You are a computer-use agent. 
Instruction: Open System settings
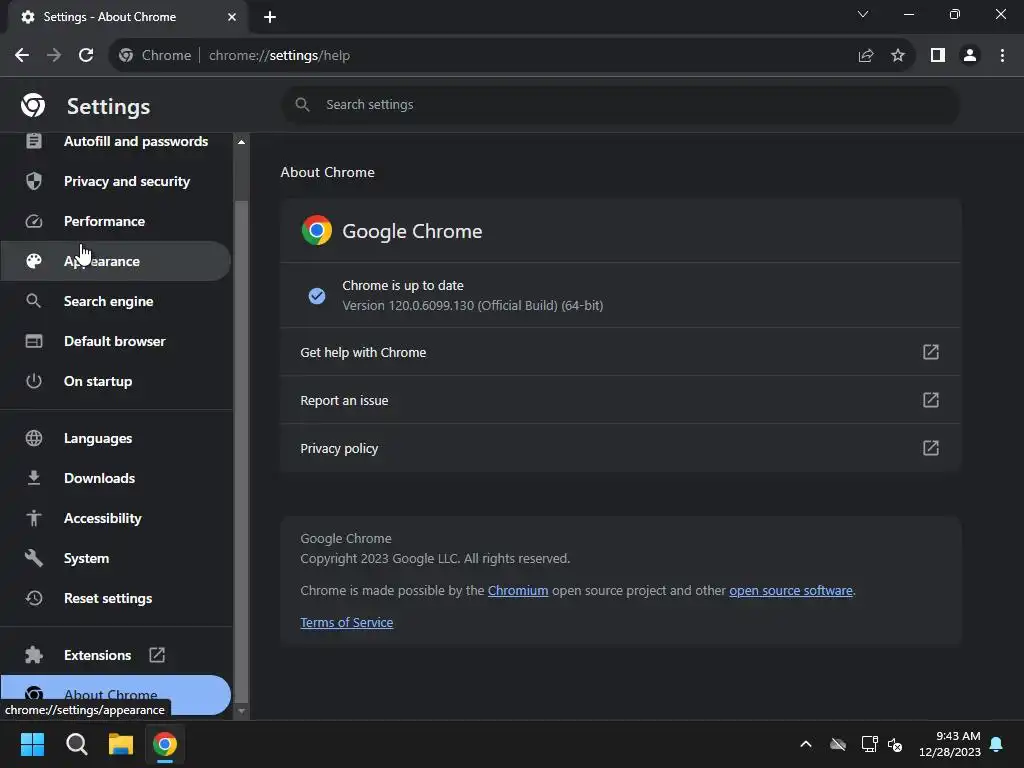pyautogui.click(x=116, y=558)
